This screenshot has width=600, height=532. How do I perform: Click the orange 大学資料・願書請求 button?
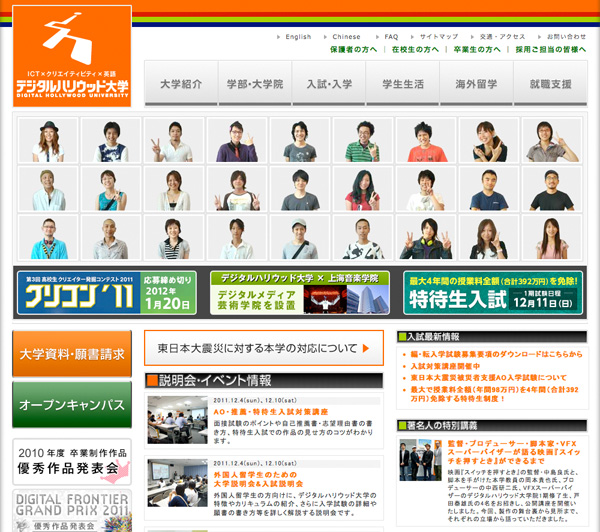[x=72, y=354]
